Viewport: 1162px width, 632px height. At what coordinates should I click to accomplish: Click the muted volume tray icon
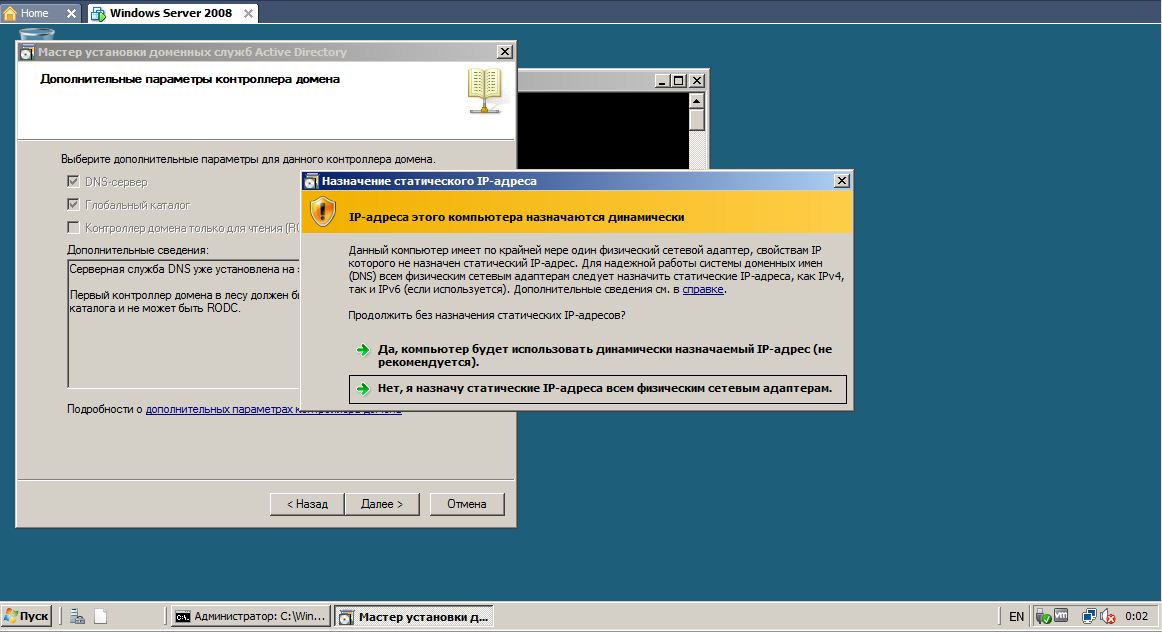[1108, 616]
